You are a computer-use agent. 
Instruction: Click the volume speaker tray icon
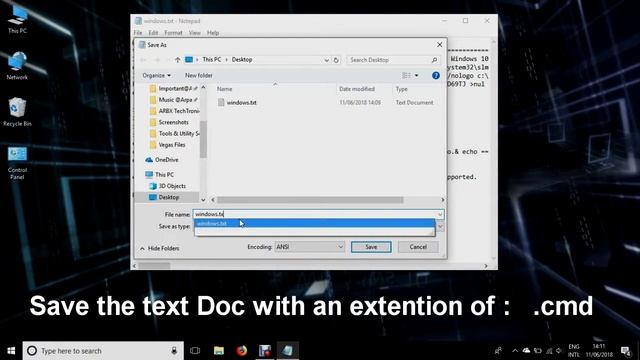point(558,351)
